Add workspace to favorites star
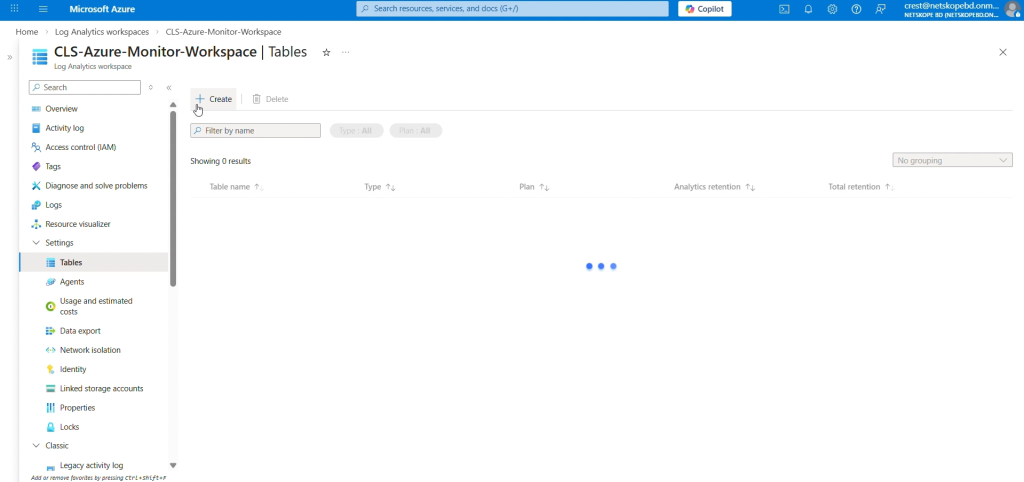1024x482 pixels. click(x=327, y=52)
